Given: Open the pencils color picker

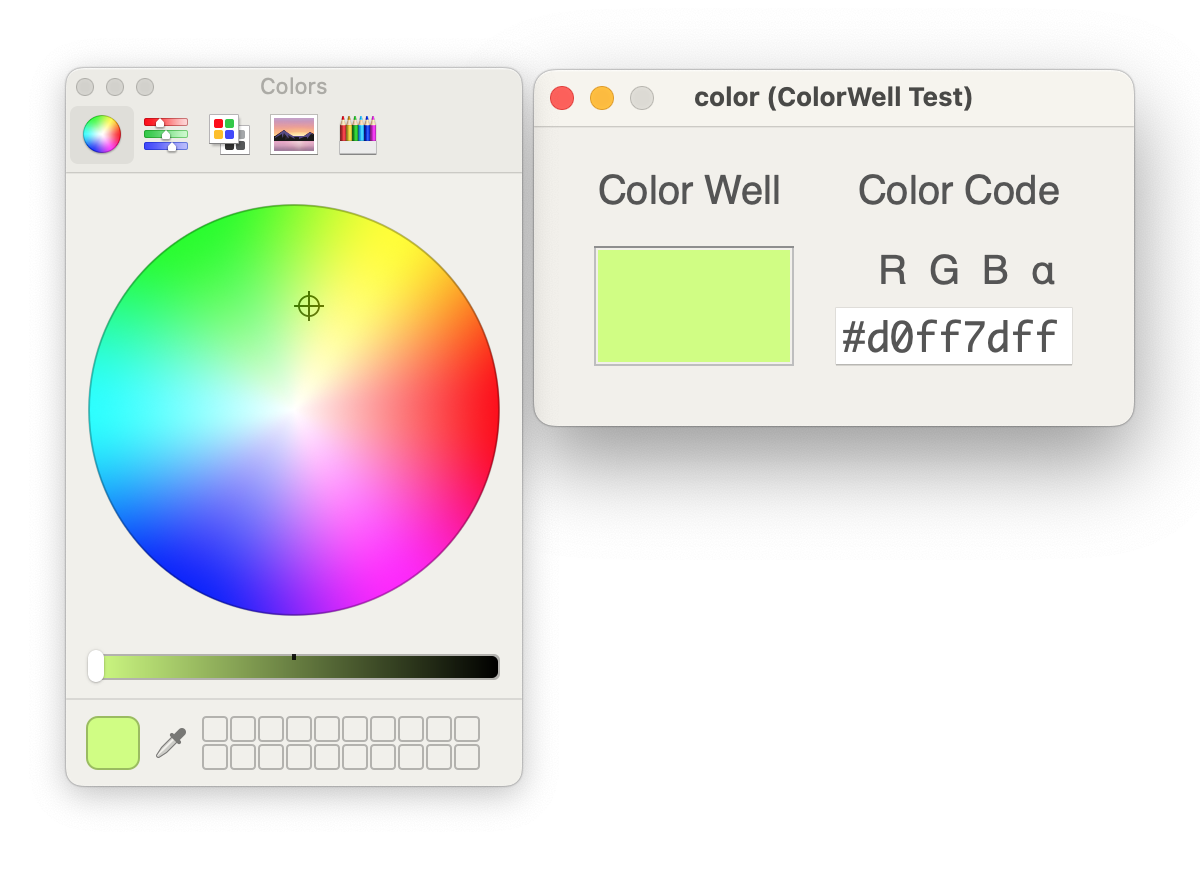Looking at the screenshot, I should [358, 134].
